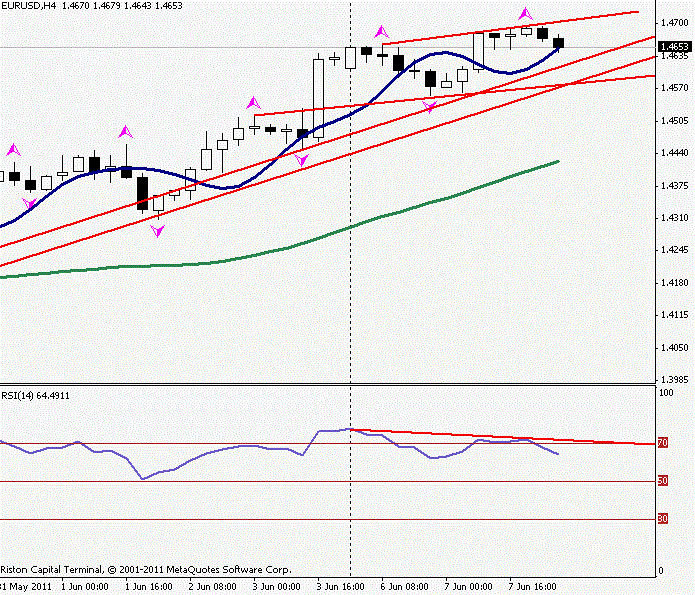
Task: Click the 1.4310 price axis label
Action: [x=675, y=218]
